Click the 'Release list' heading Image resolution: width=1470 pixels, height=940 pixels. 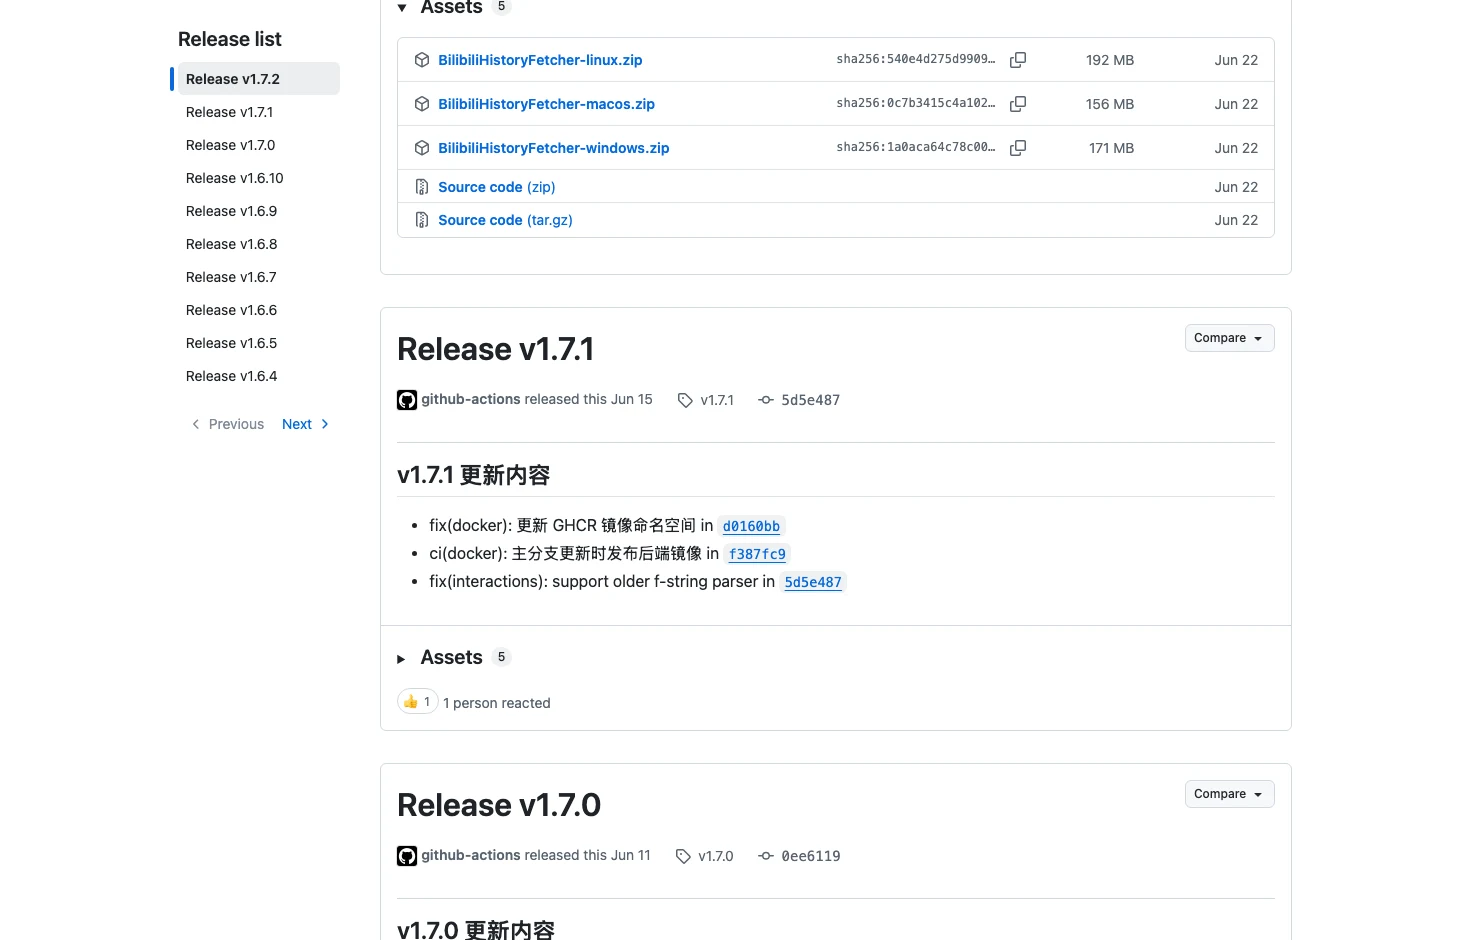pos(230,39)
